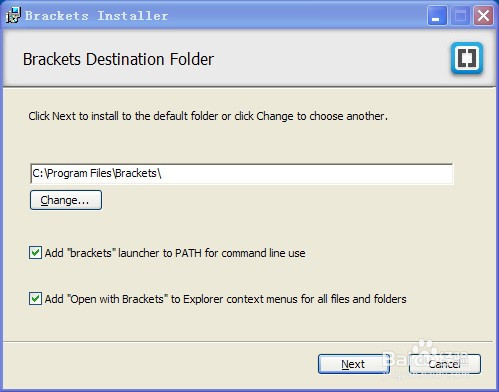
Task: Click "Brackets\" at the end of the path
Action: coord(138,173)
